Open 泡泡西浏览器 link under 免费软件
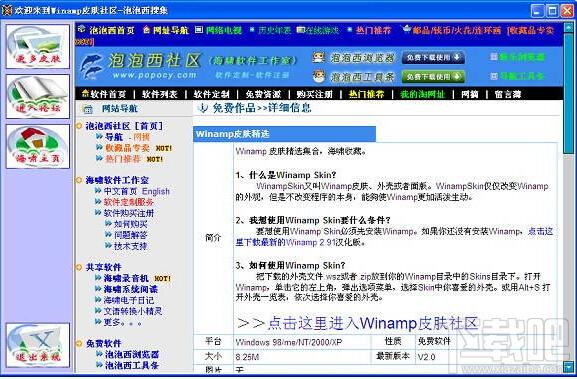The height and width of the screenshot is (379, 577). pyautogui.click(x=132, y=355)
